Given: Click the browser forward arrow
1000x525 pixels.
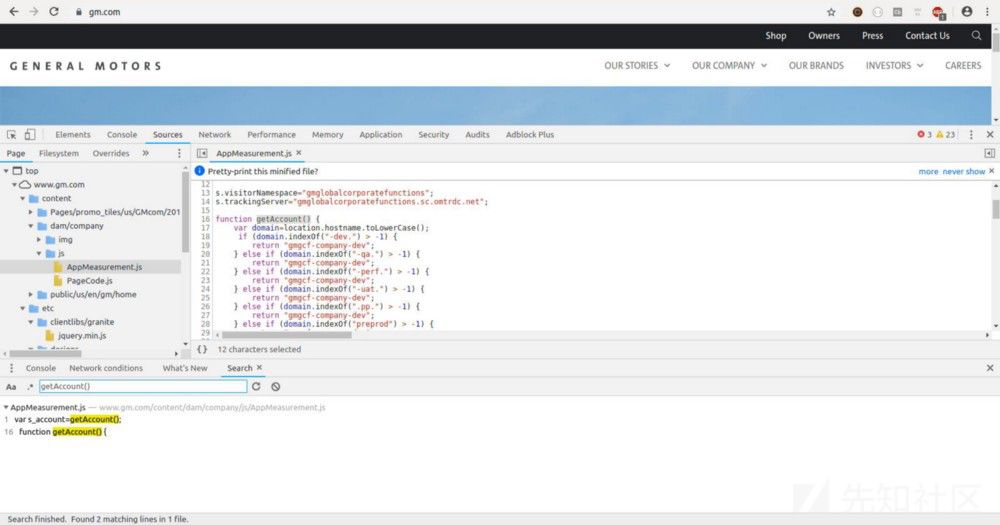Looking at the screenshot, I should click(34, 11).
